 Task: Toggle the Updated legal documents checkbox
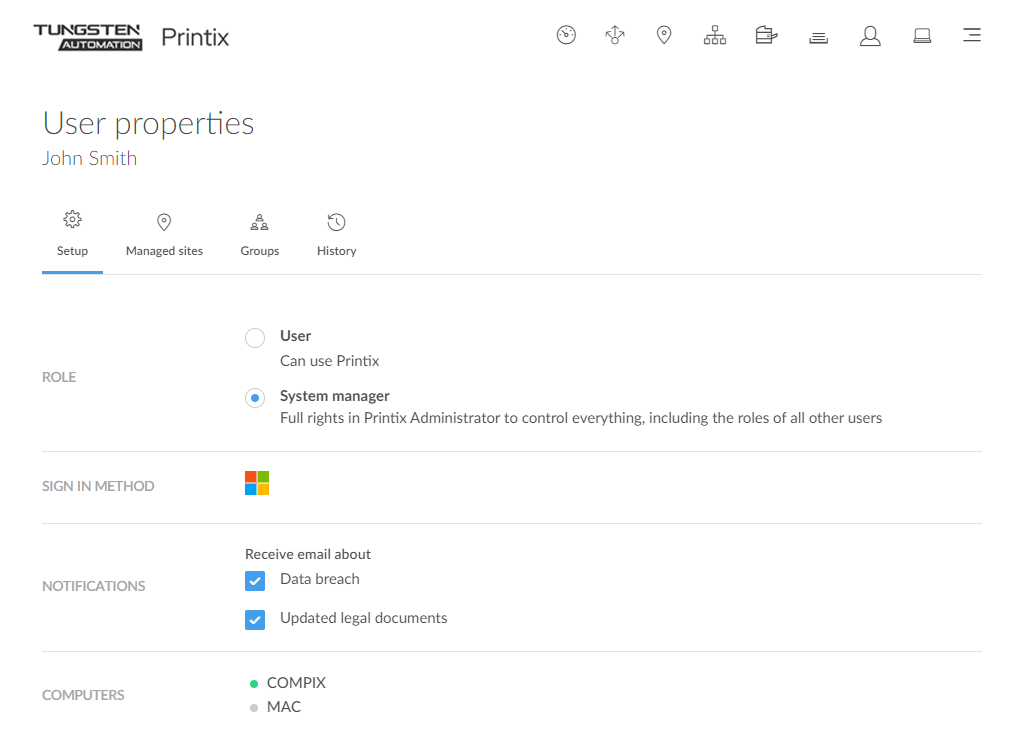255,619
